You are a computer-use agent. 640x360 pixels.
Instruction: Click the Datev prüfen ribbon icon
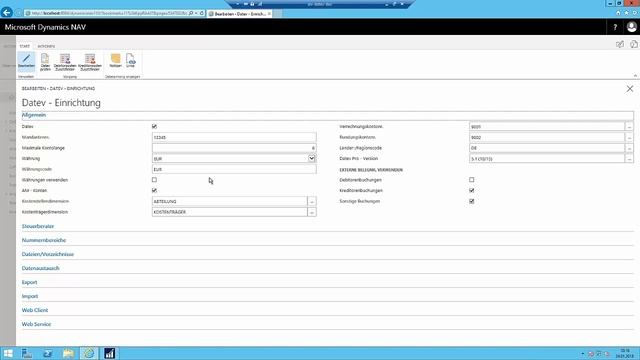[45, 62]
